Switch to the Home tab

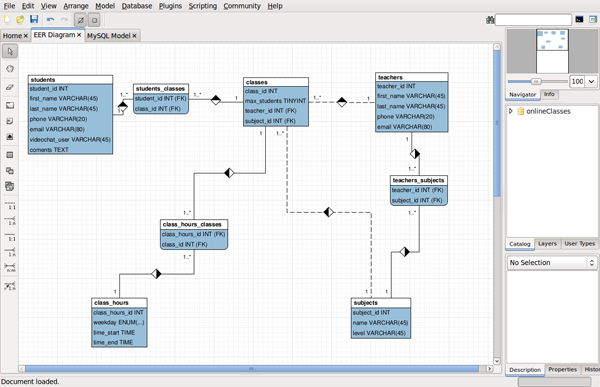tap(12, 36)
